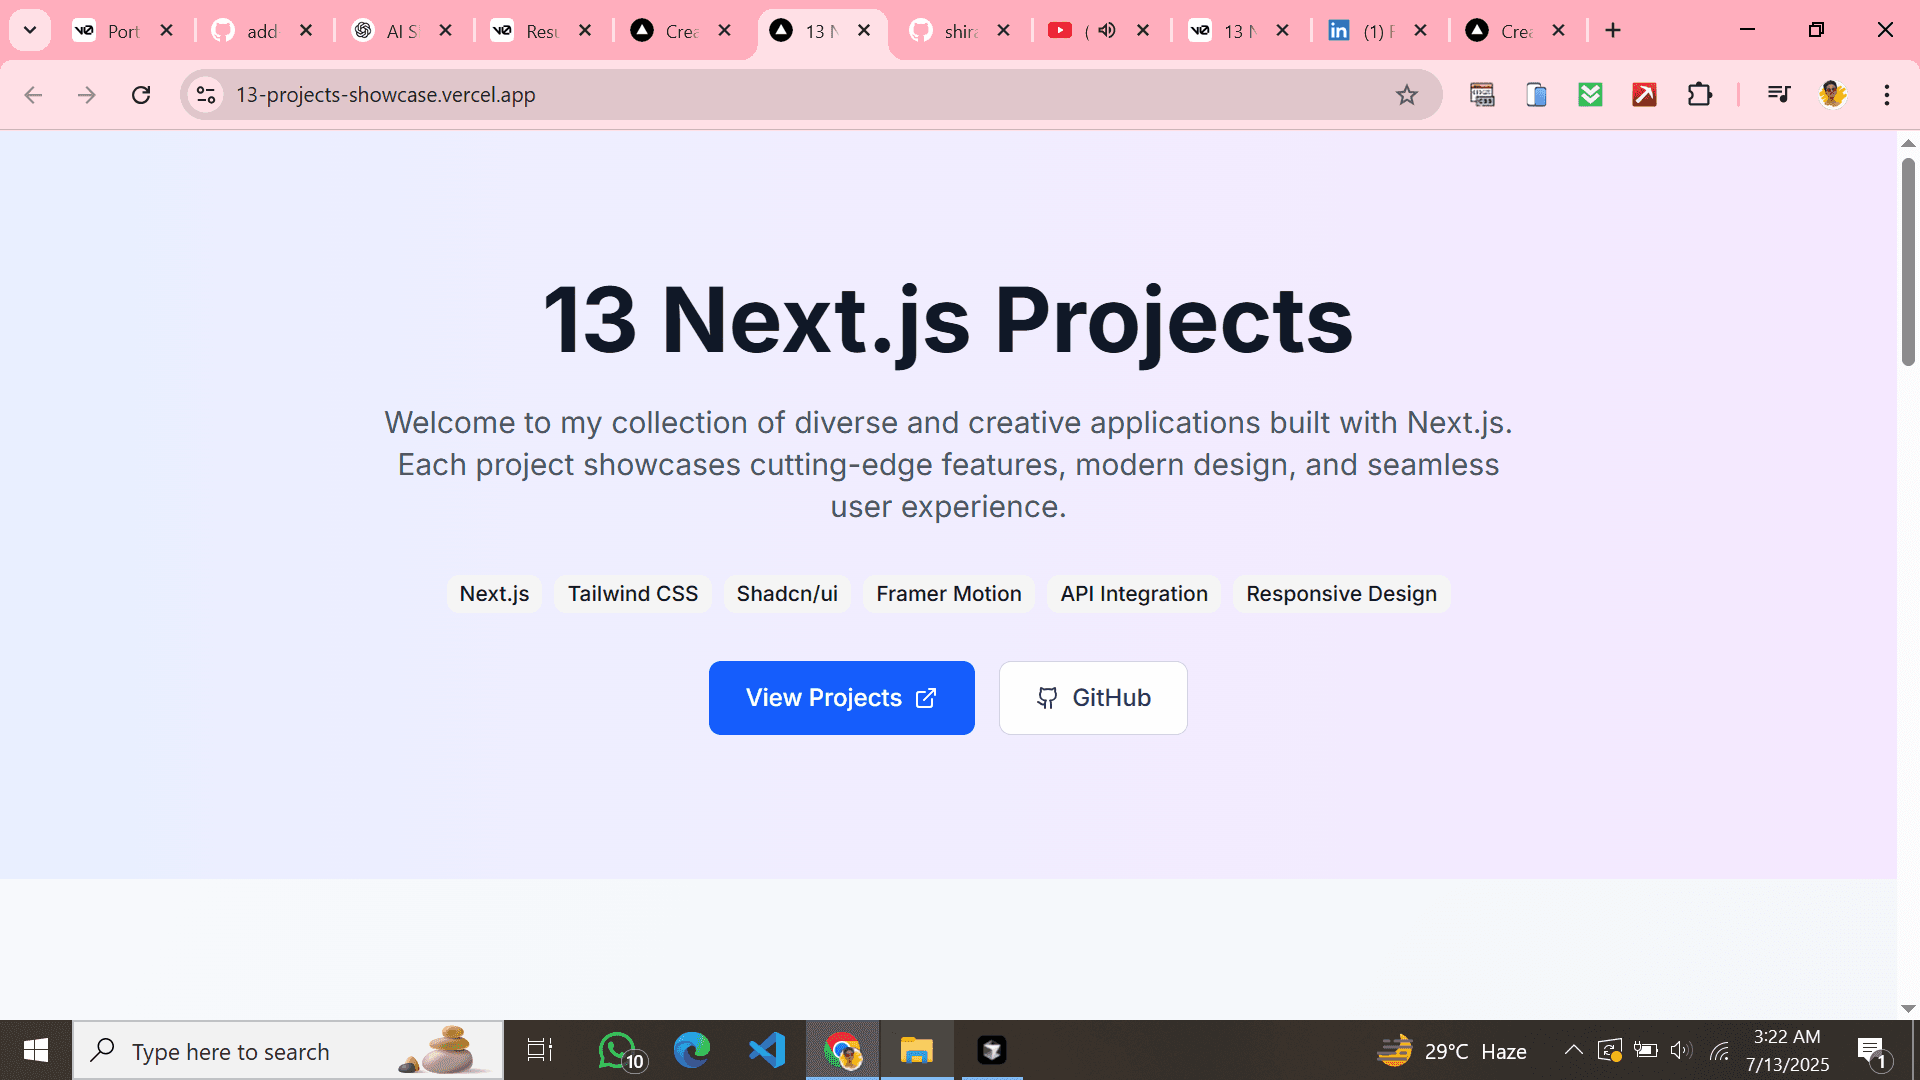Open media controls icon in toolbar
The height and width of the screenshot is (1080, 1920).
[1778, 95]
